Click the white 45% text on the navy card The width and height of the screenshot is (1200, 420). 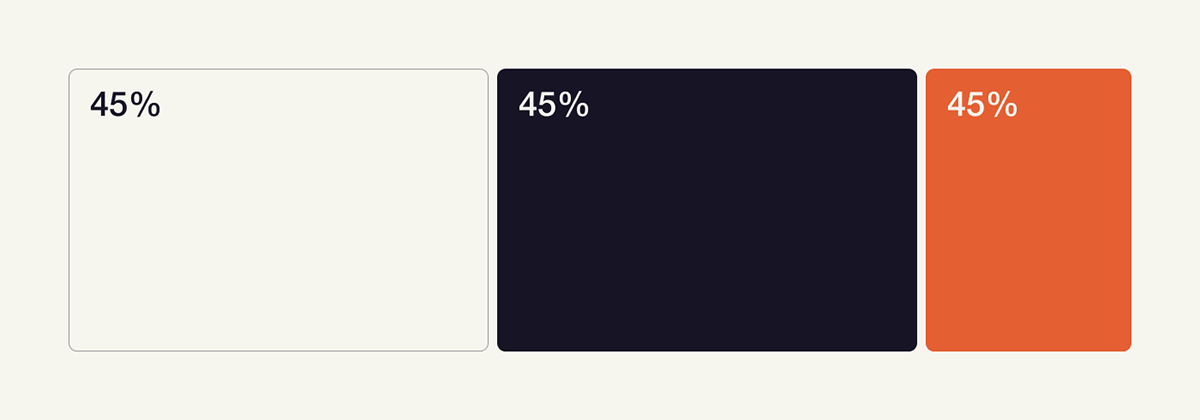(553, 105)
